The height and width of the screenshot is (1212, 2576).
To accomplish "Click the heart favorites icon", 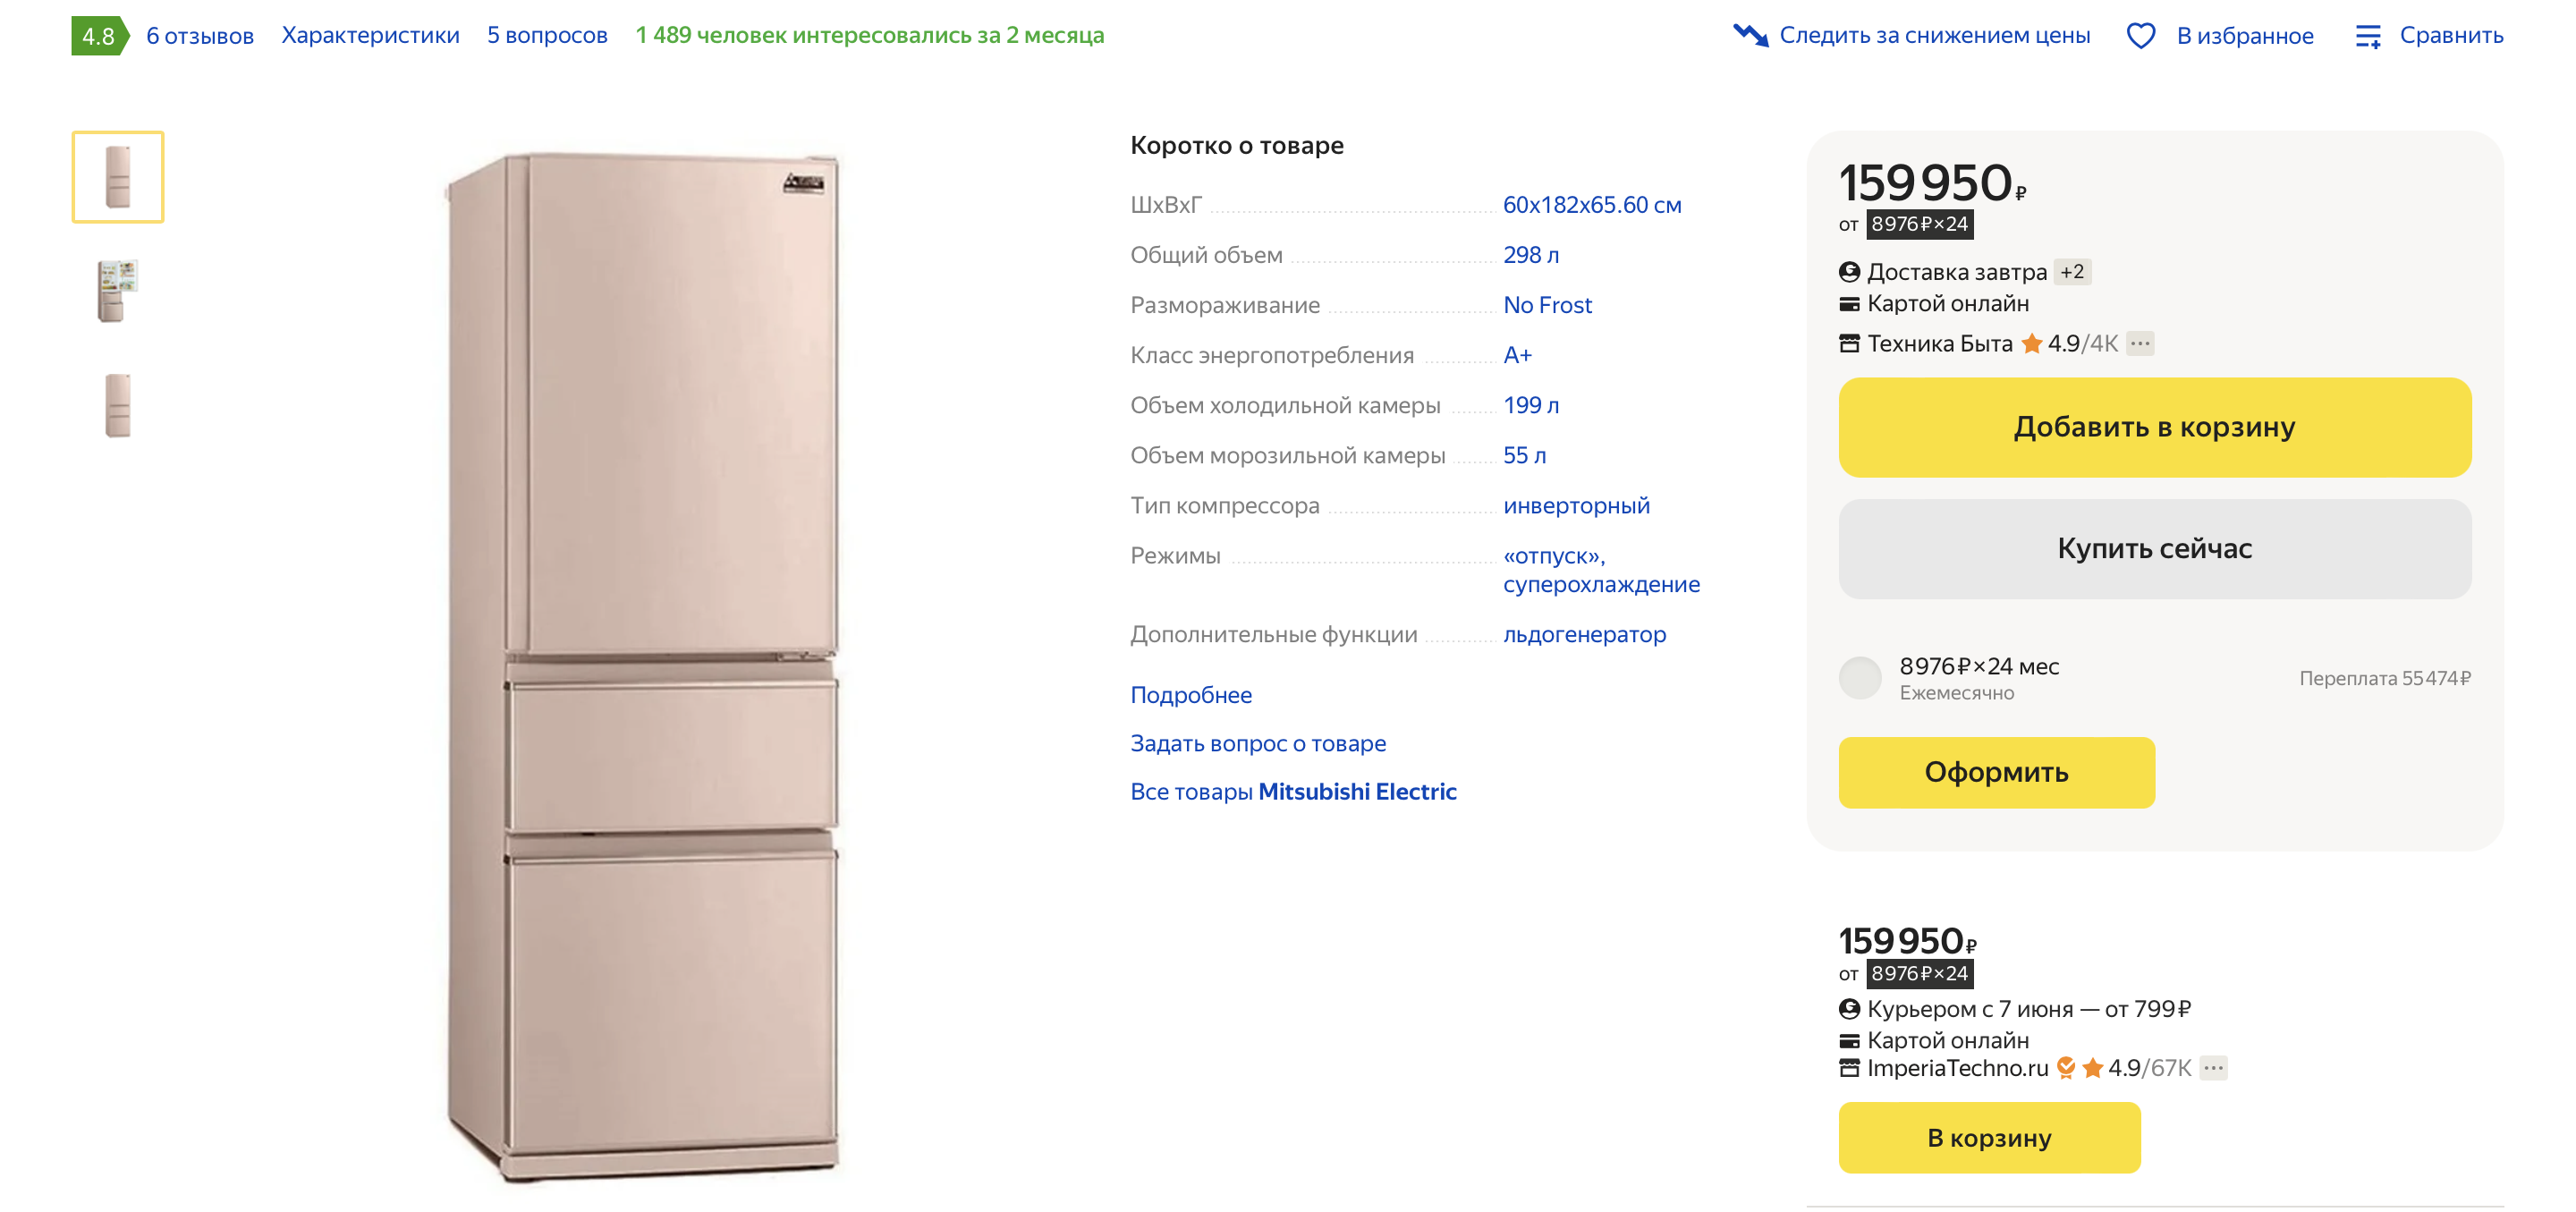I will click(x=2140, y=36).
